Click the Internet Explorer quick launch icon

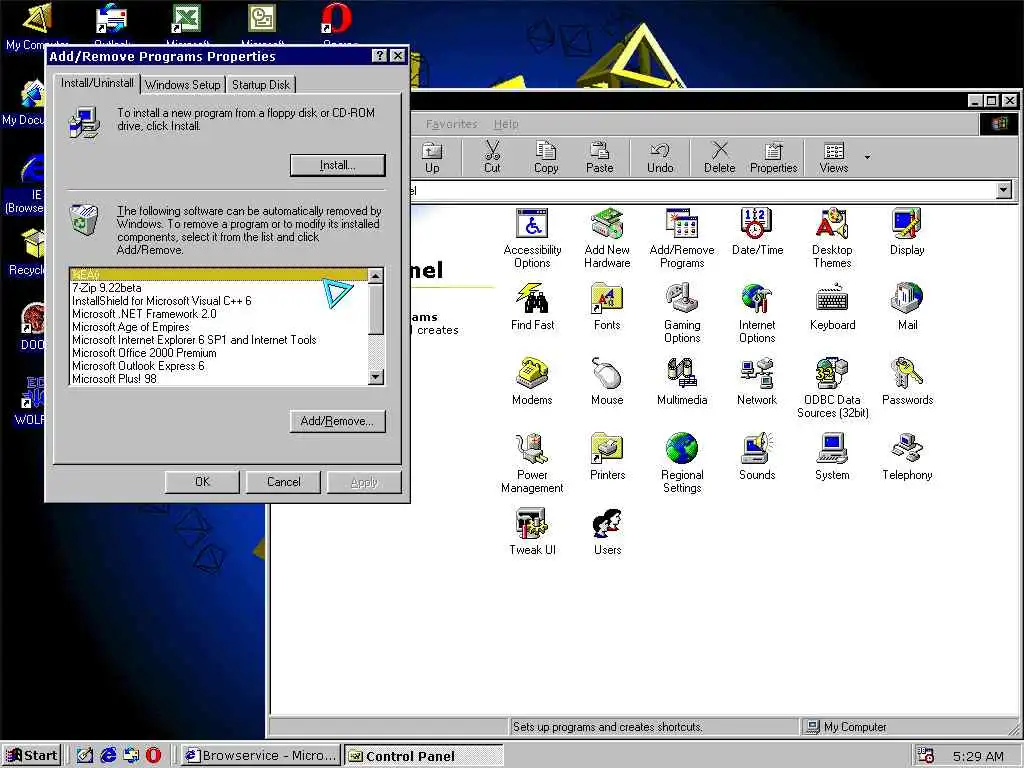click(x=108, y=756)
